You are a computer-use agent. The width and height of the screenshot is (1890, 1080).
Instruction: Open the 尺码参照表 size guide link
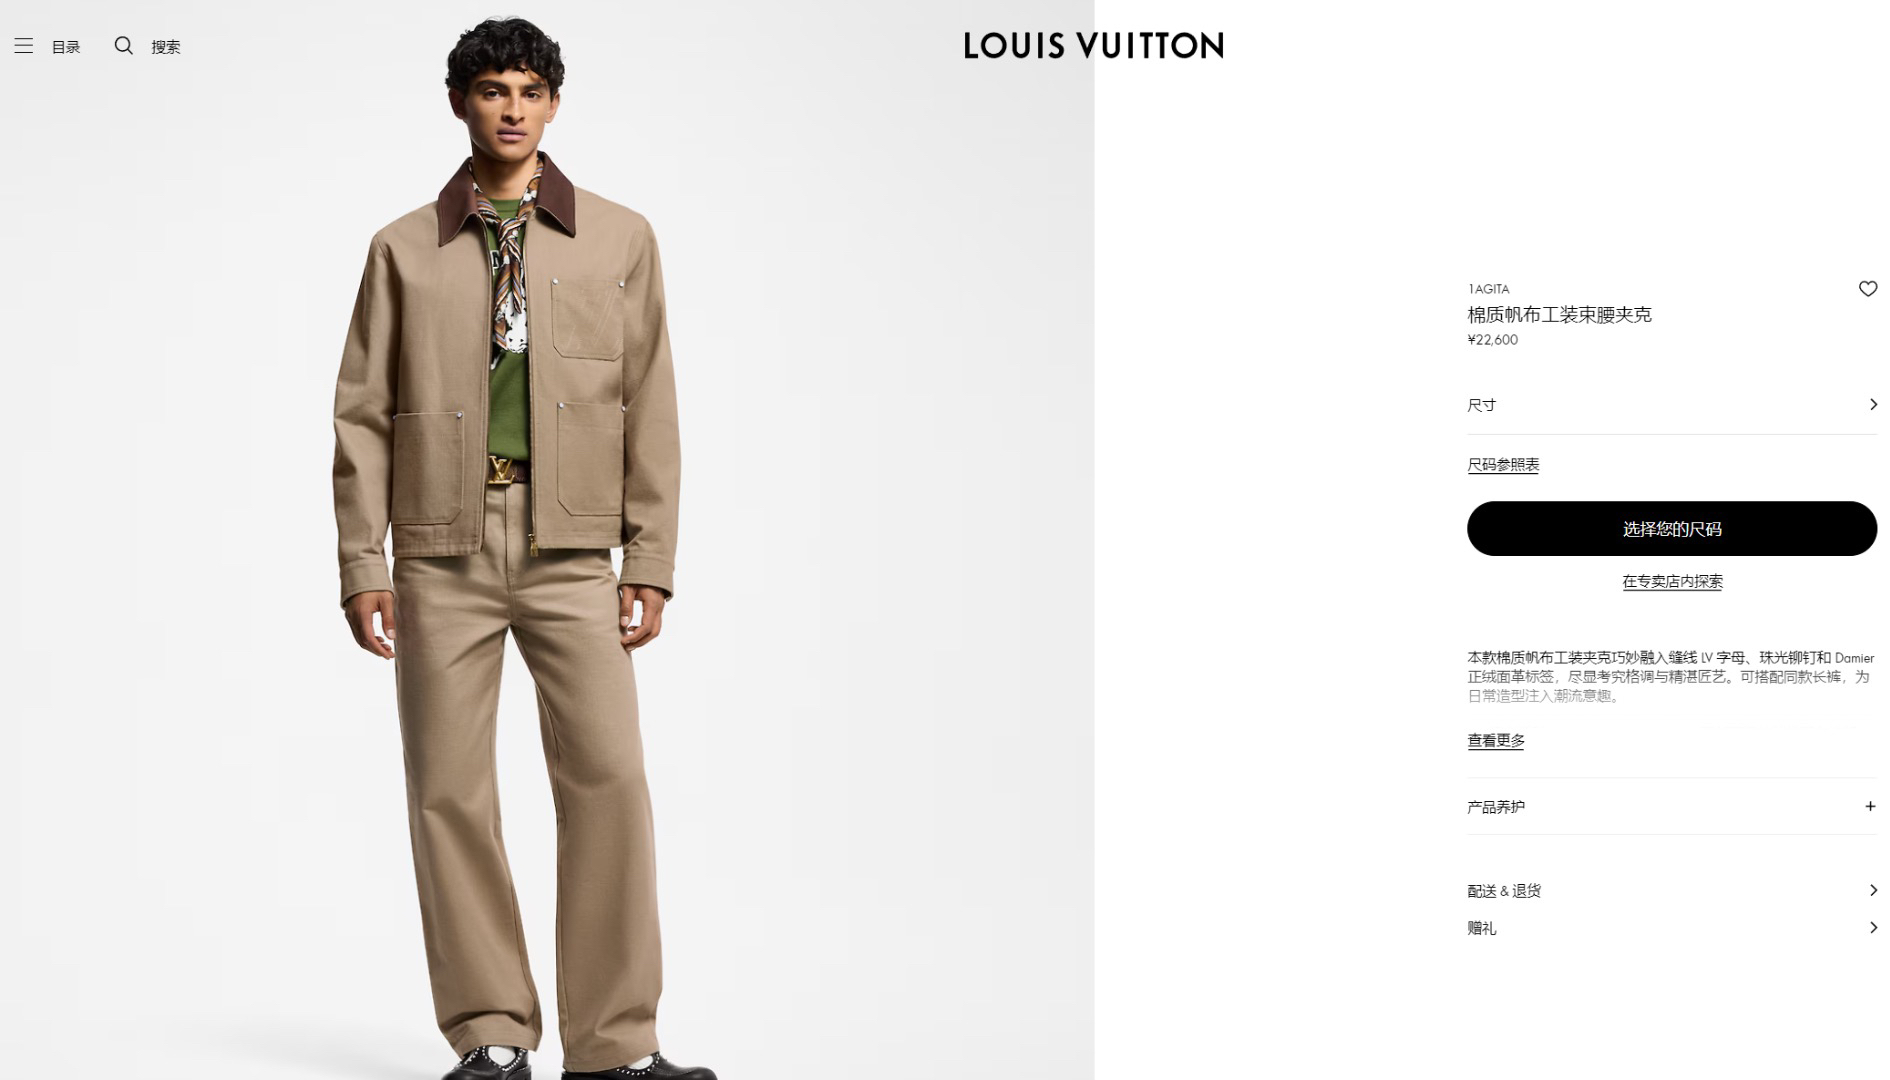click(x=1503, y=465)
